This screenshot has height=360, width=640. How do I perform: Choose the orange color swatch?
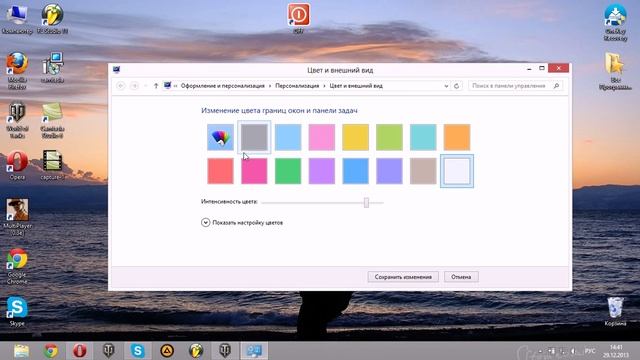(x=457, y=137)
